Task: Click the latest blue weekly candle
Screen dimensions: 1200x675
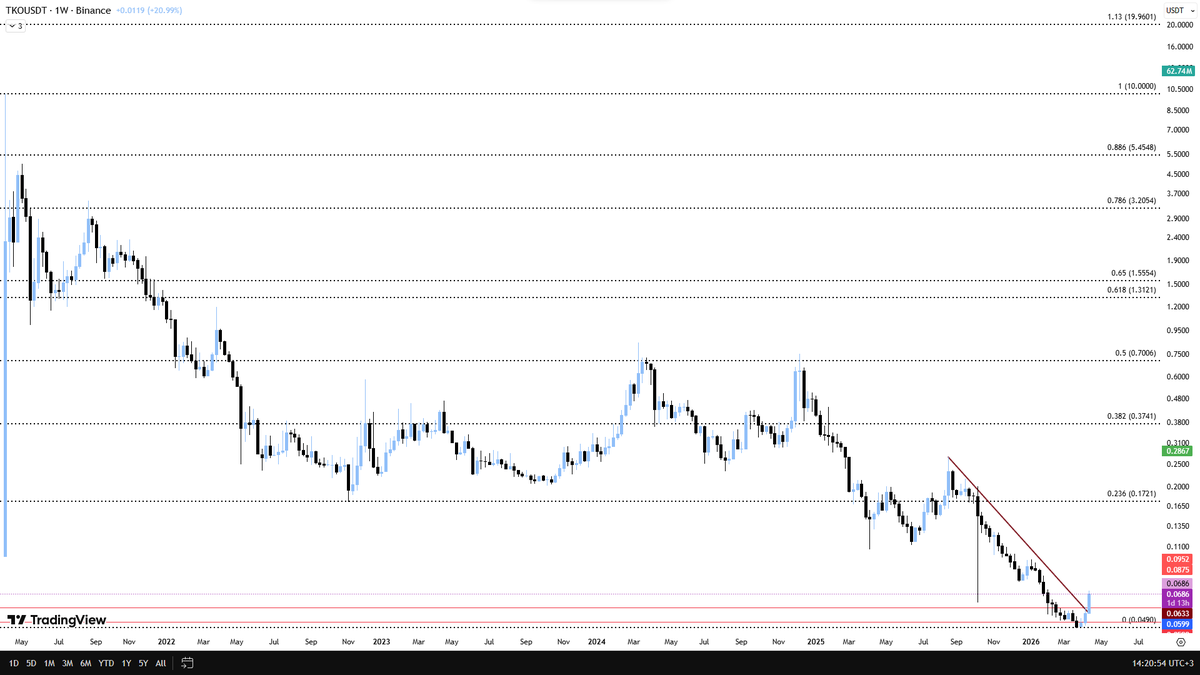Action: (1089, 601)
